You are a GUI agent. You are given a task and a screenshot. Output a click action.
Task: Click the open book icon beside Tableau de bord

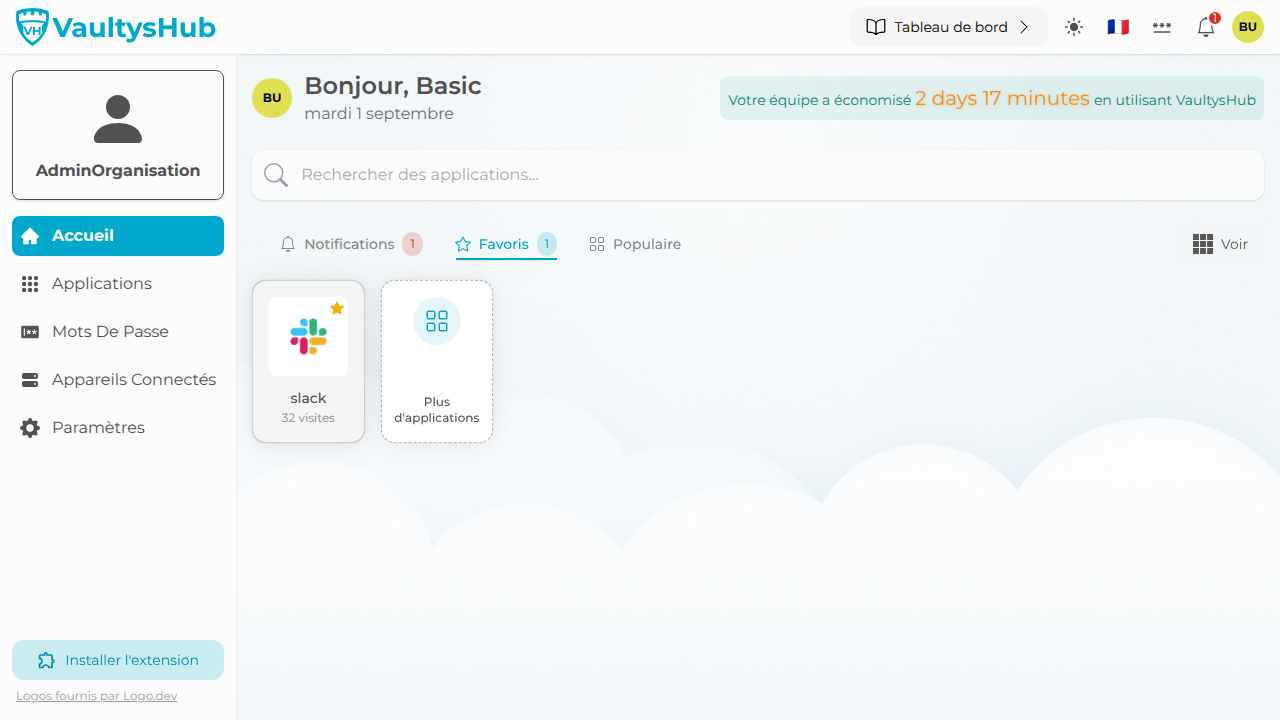tap(876, 27)
